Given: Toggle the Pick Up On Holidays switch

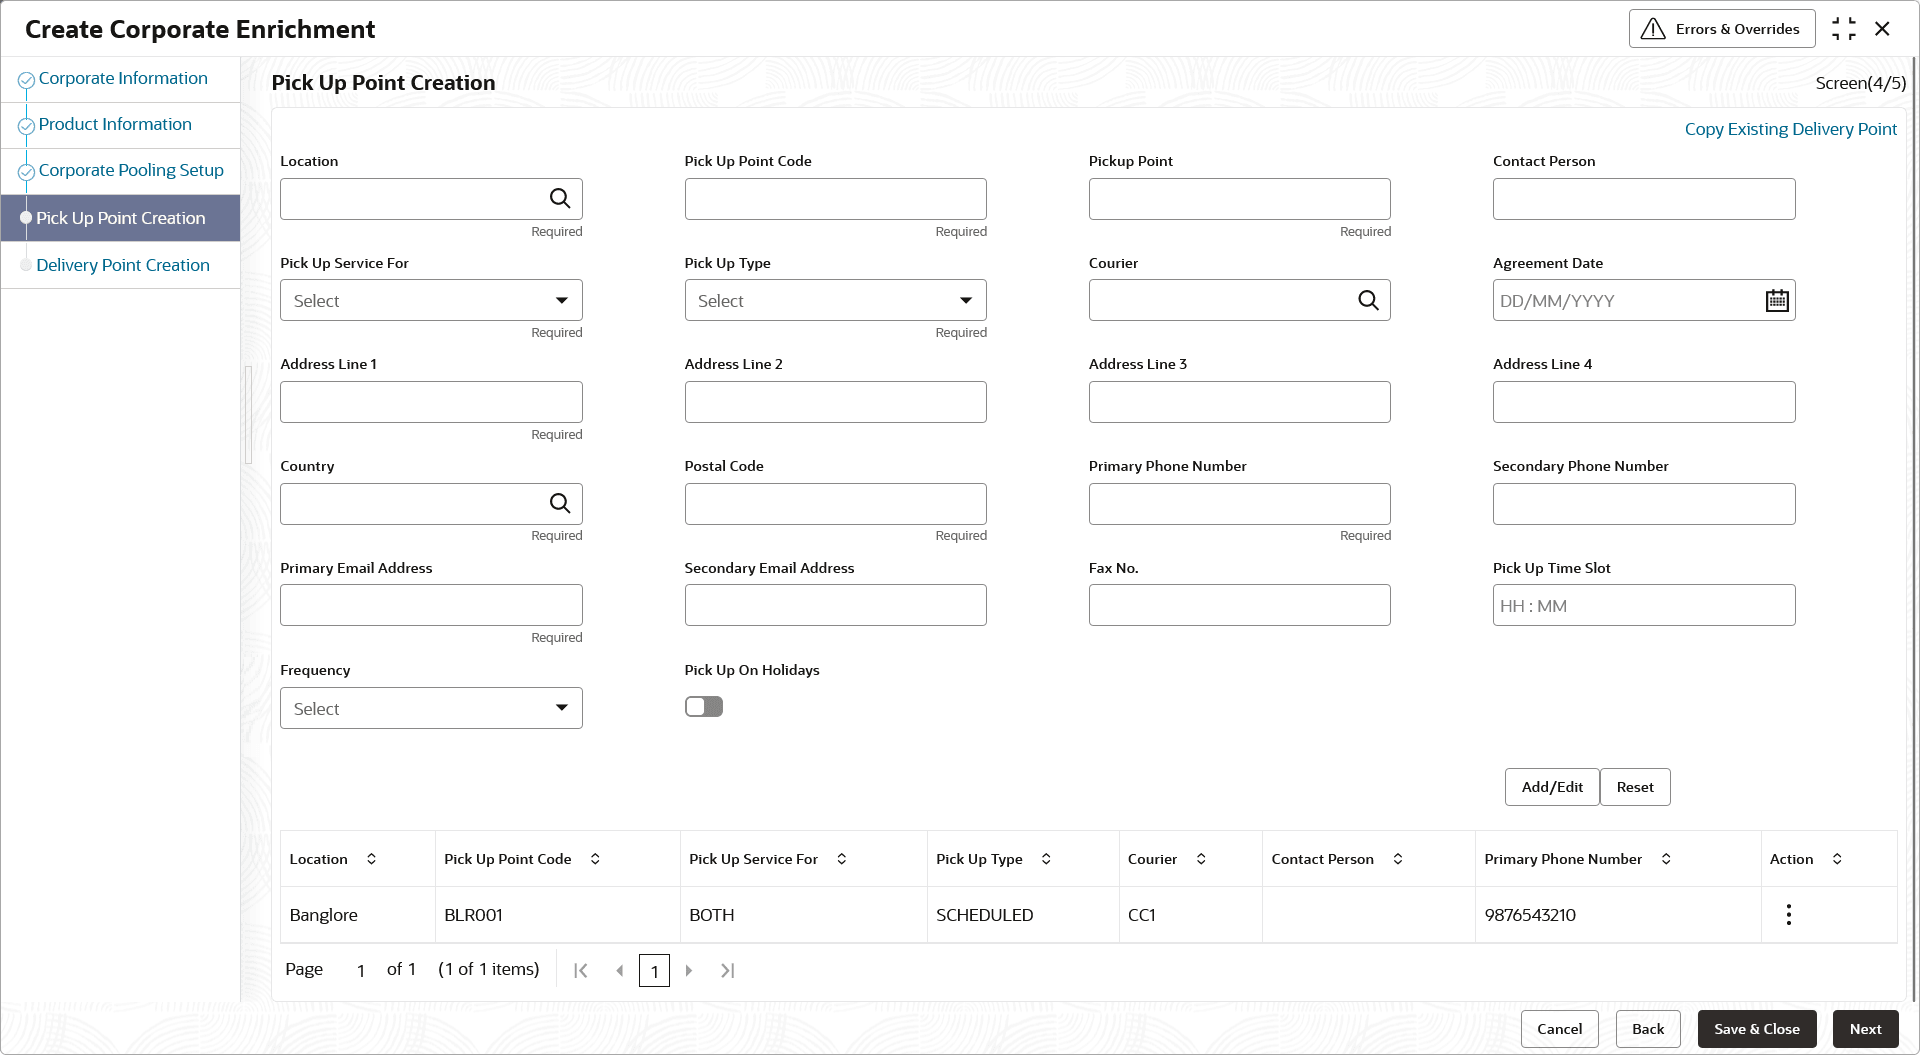Looking at the screenshot, I should (x=704, y=707).
